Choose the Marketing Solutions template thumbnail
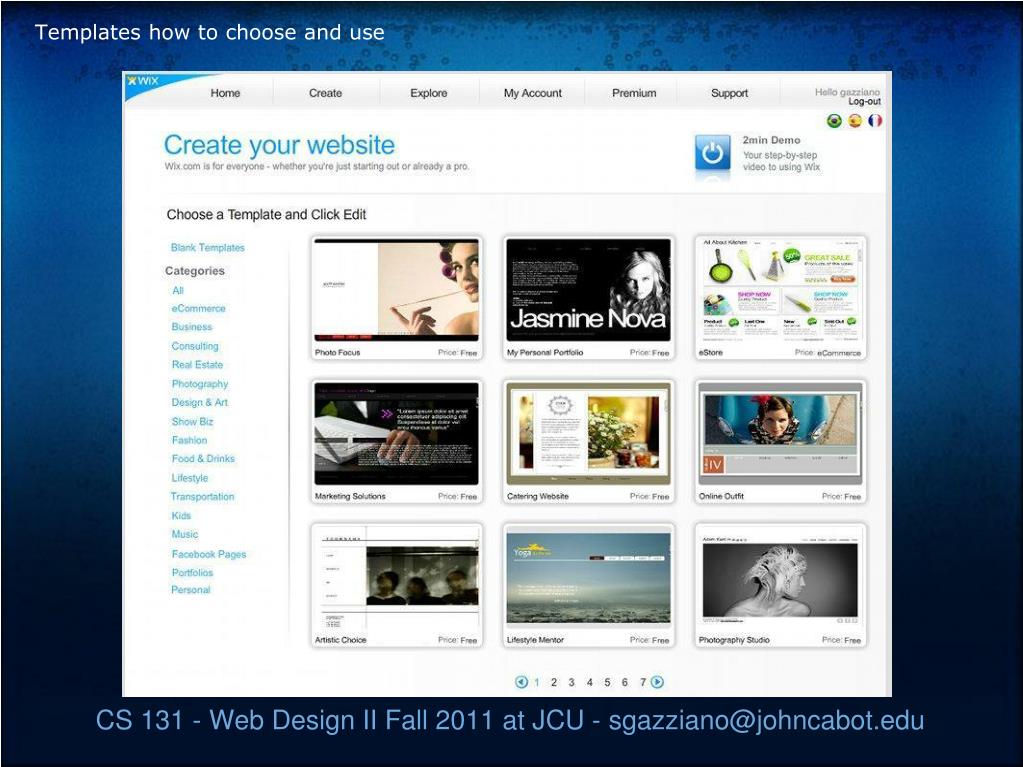 (x=396, y=434)
